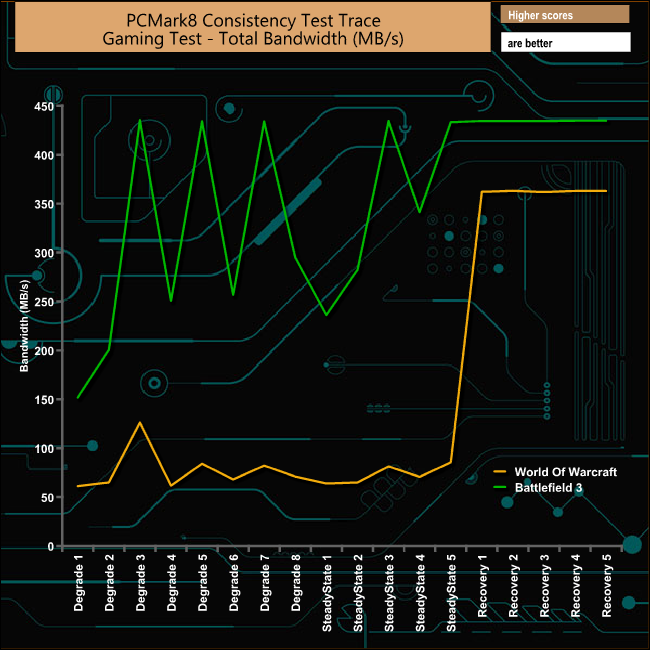This screenshot has height=650, width=650.
Task: Click the Battlefield 3 dip at SteadyState 1
Action: [x=327, y=315]
